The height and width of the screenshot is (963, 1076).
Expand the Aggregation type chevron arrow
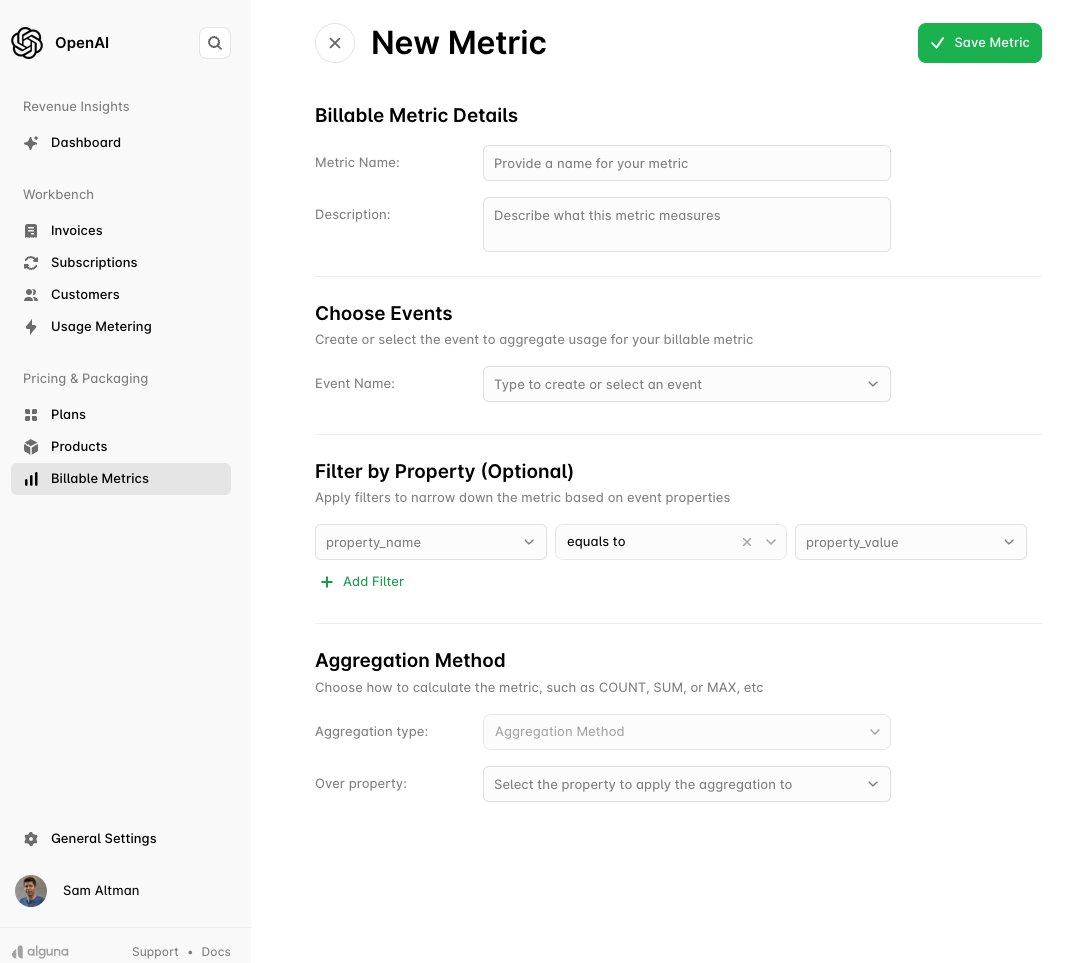tap(874, 732)
